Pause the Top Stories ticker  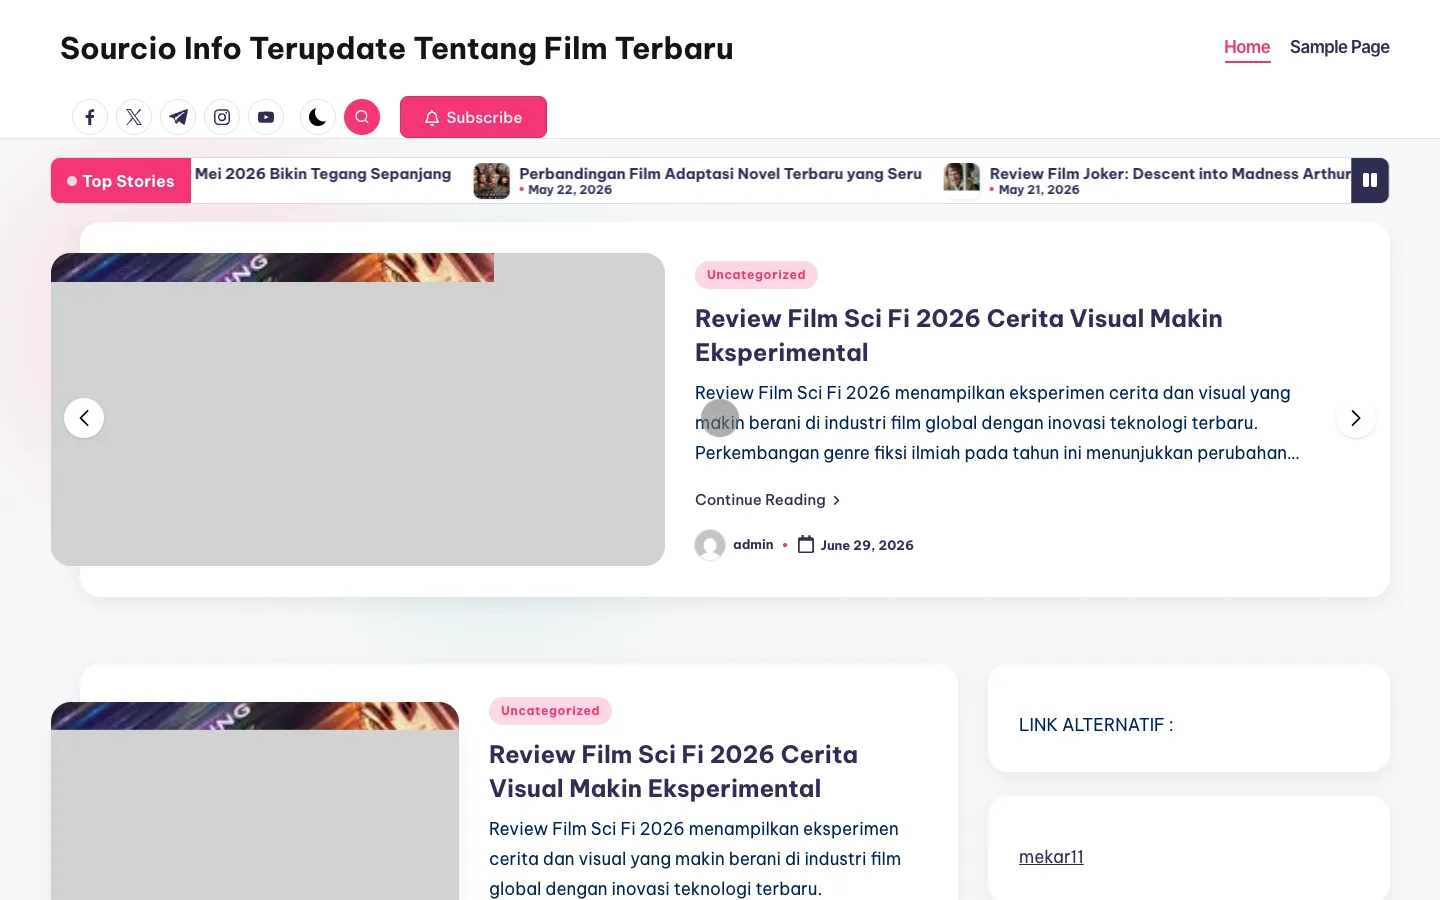[x=1370, y=180]
